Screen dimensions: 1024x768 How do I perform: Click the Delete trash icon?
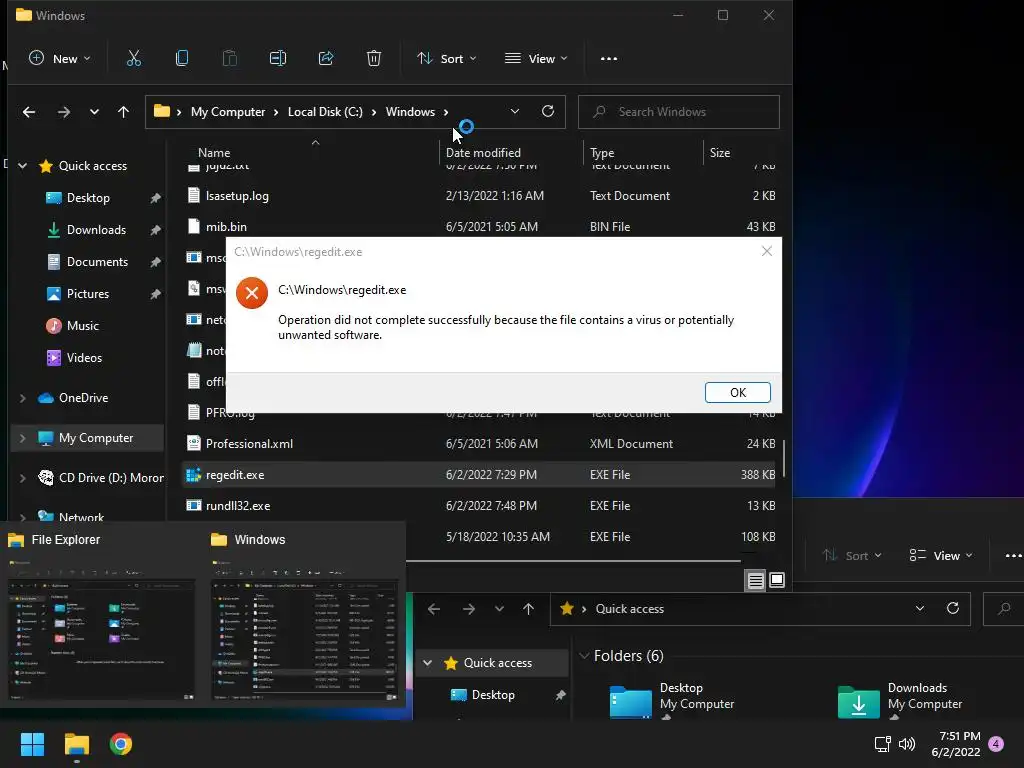pyautogui.click(x=374, y=59)
